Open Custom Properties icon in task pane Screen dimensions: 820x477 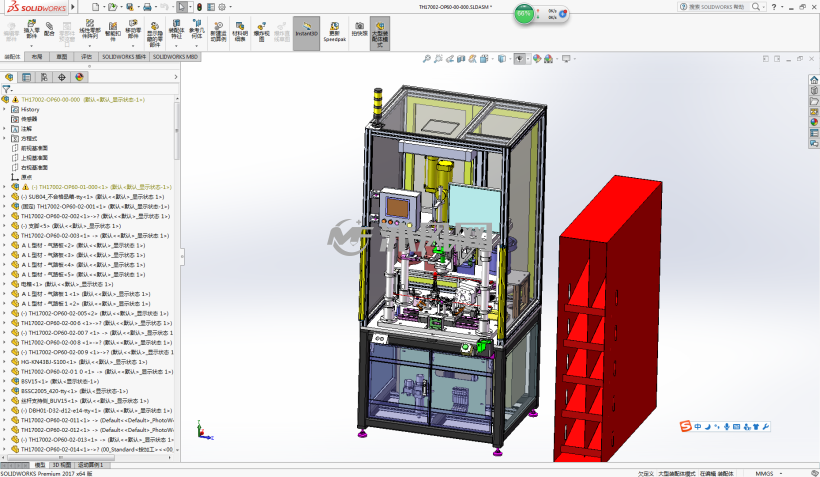click(814, 133)
